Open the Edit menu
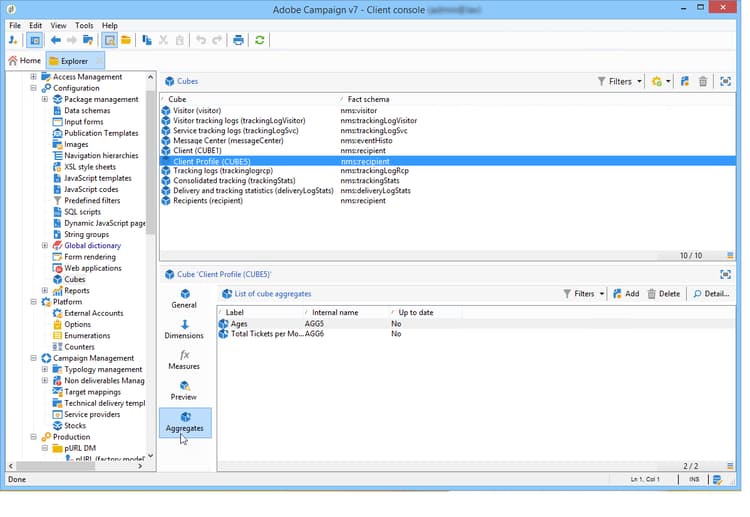Image resolution: width=750 pixels, height=517 pixels. (35, 25)
